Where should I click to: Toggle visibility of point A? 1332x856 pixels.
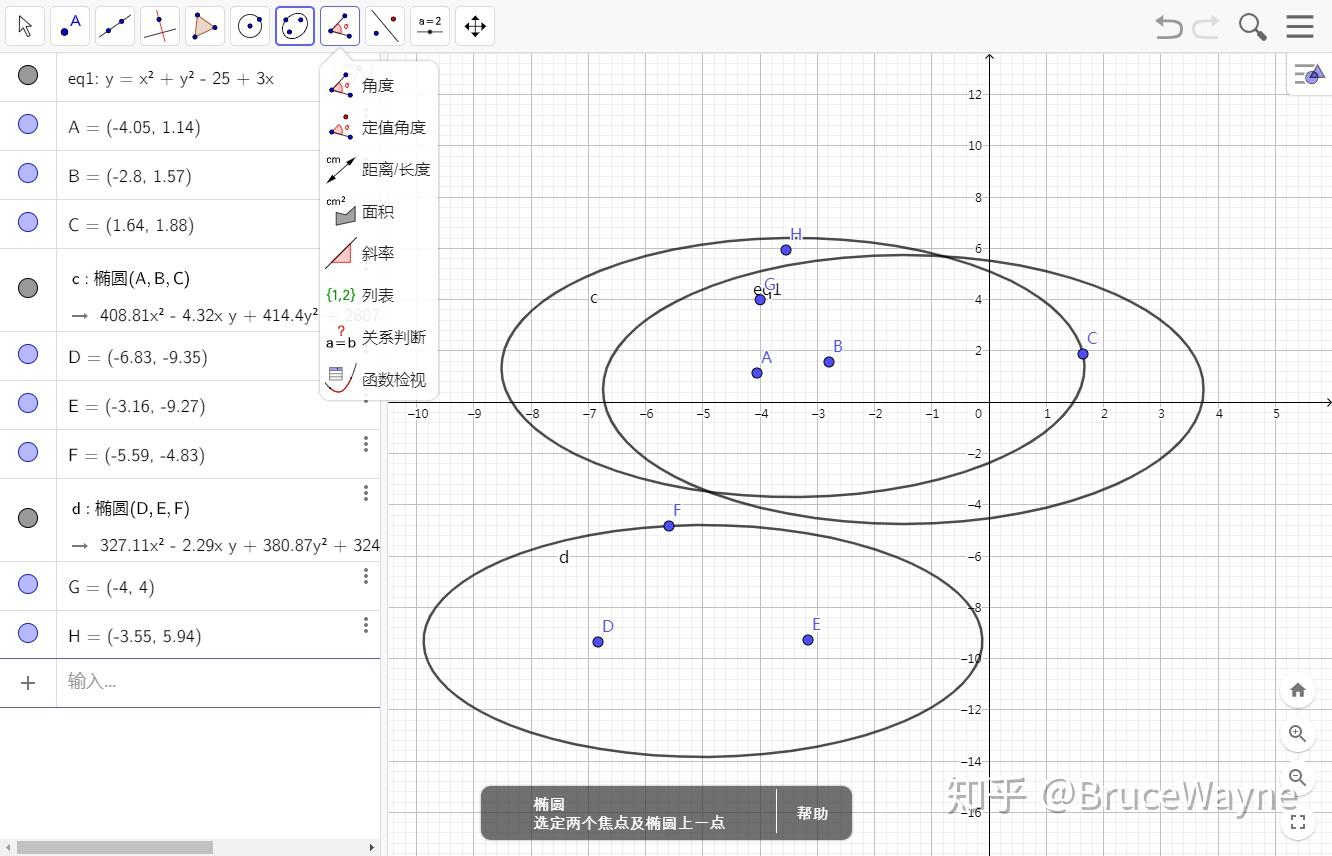[x=28, y=124]
